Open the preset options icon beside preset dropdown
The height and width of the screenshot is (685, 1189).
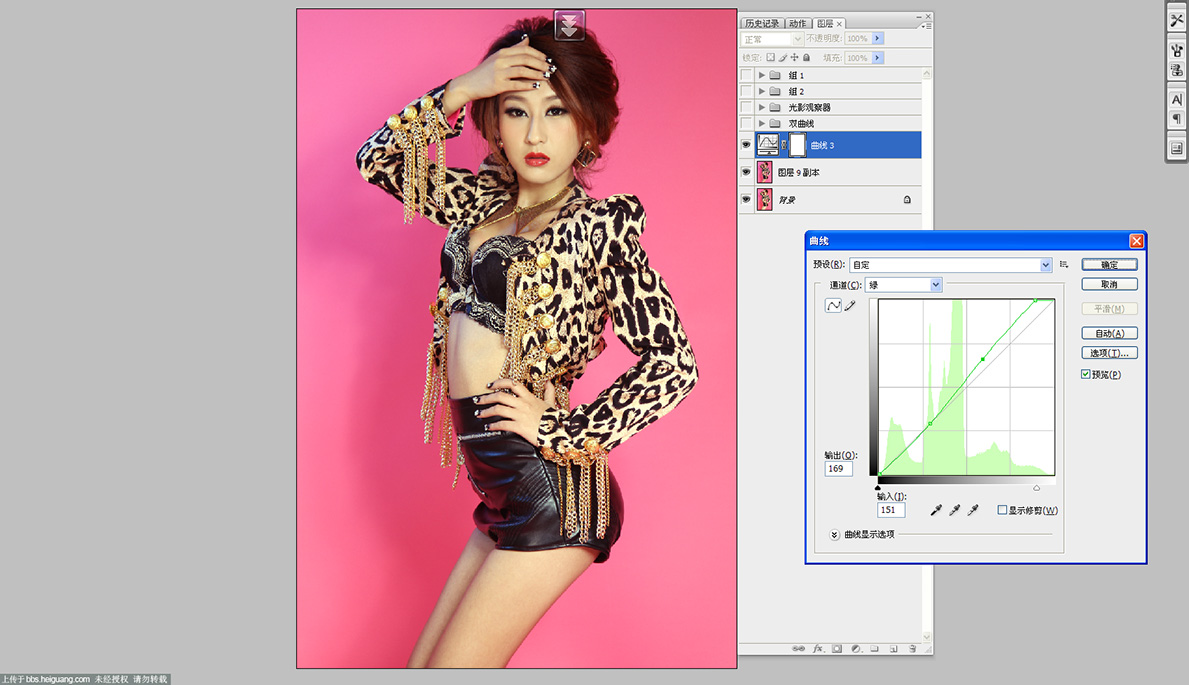click(x=1064, y=265)
